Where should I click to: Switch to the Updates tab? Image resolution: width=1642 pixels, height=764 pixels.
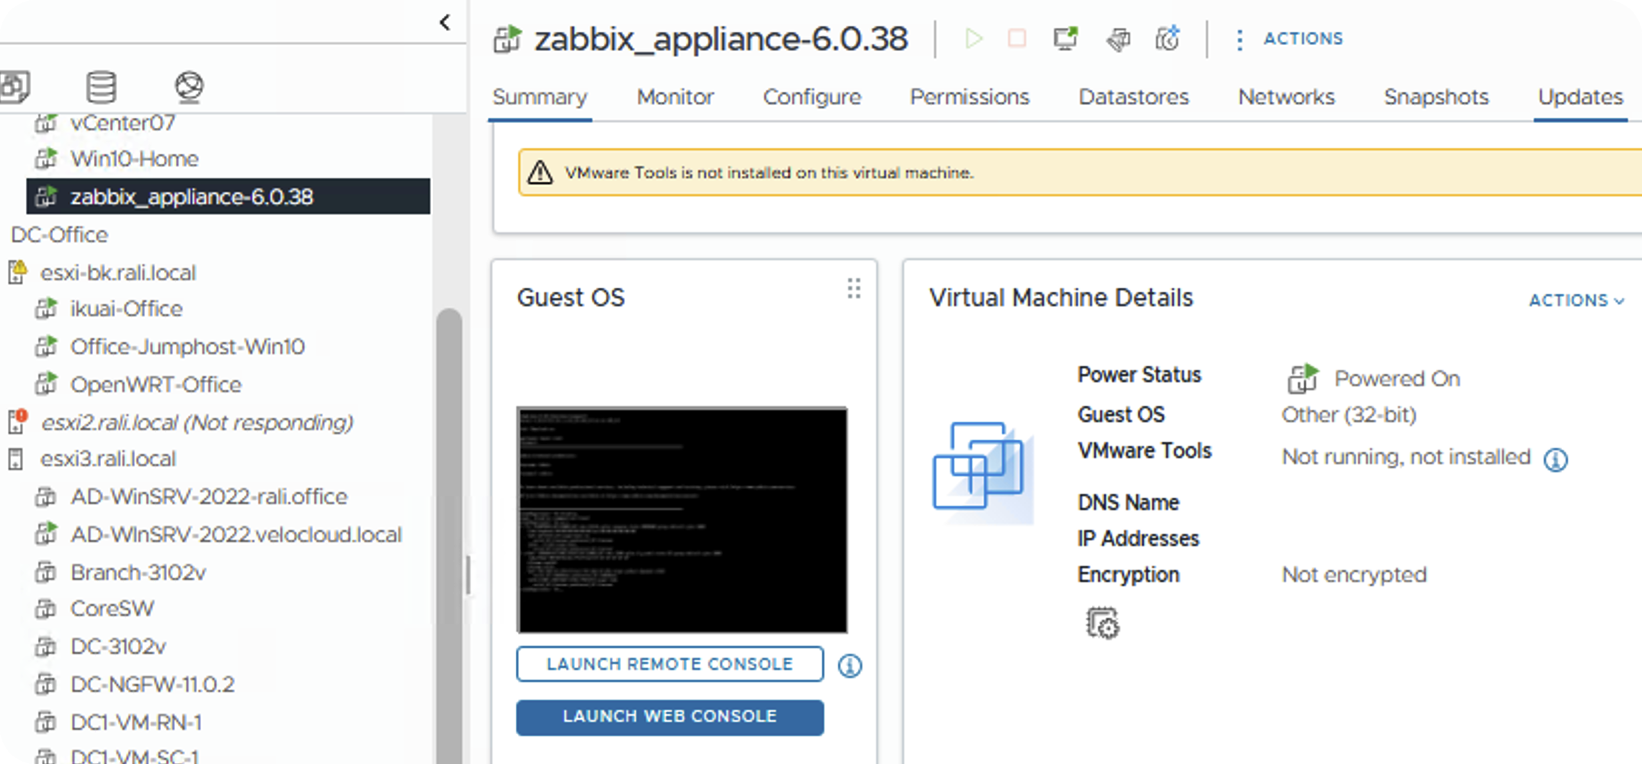(x=1580, y=97)
